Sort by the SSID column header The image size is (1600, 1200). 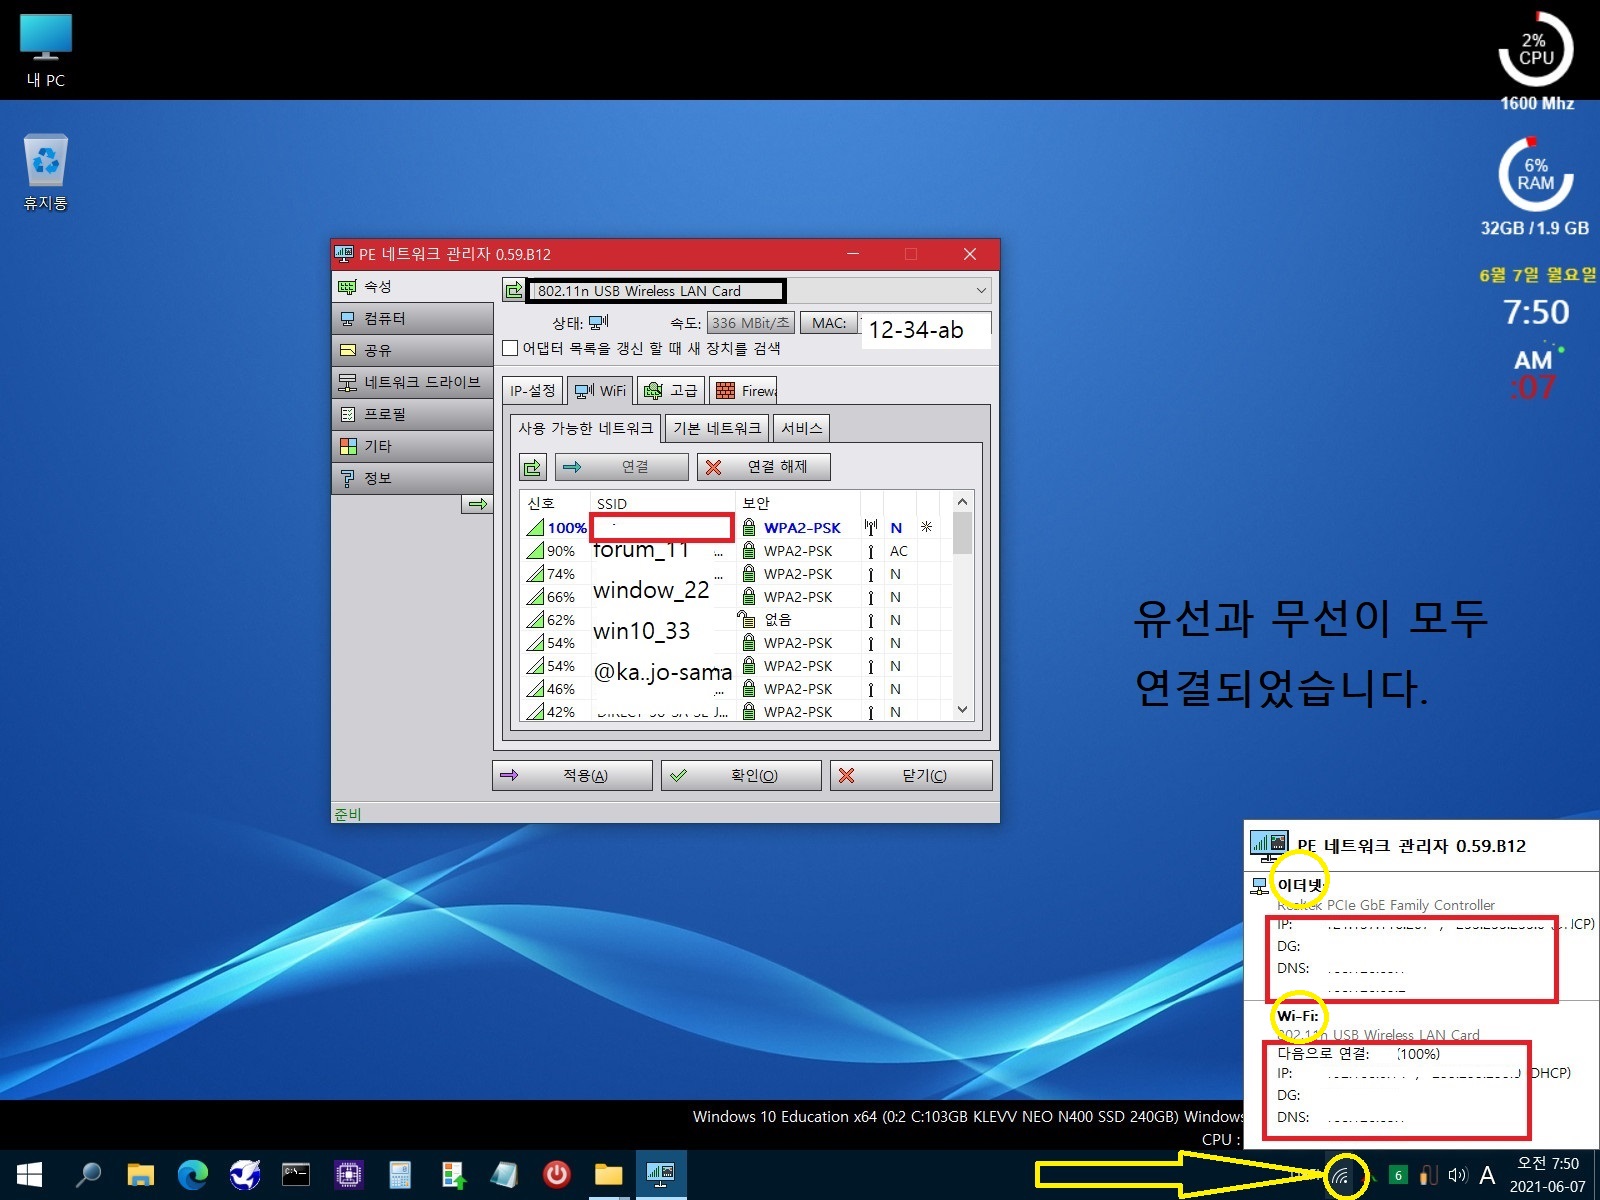662,503
